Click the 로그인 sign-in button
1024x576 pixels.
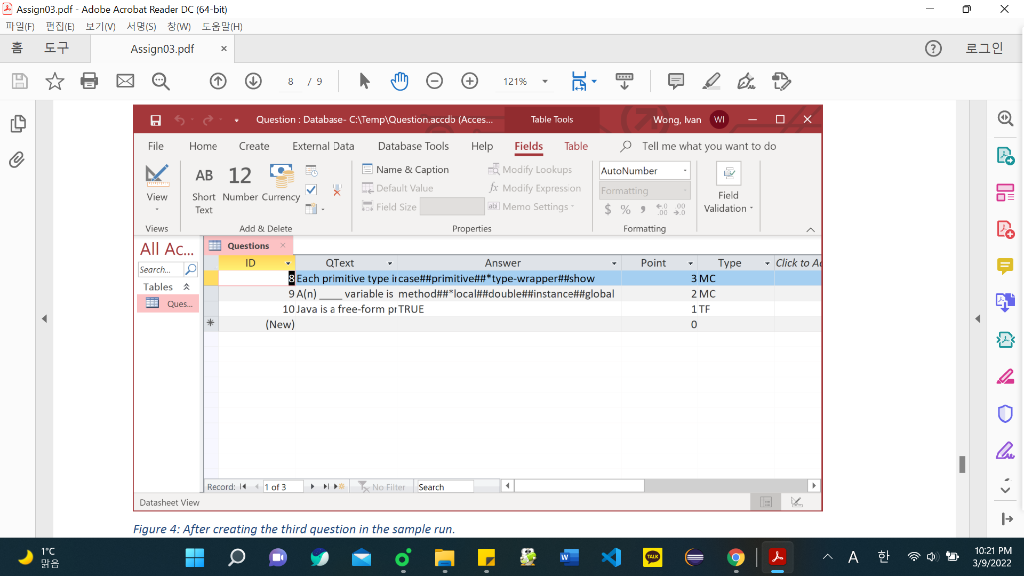pyautogui.click(x=984, y=48)
